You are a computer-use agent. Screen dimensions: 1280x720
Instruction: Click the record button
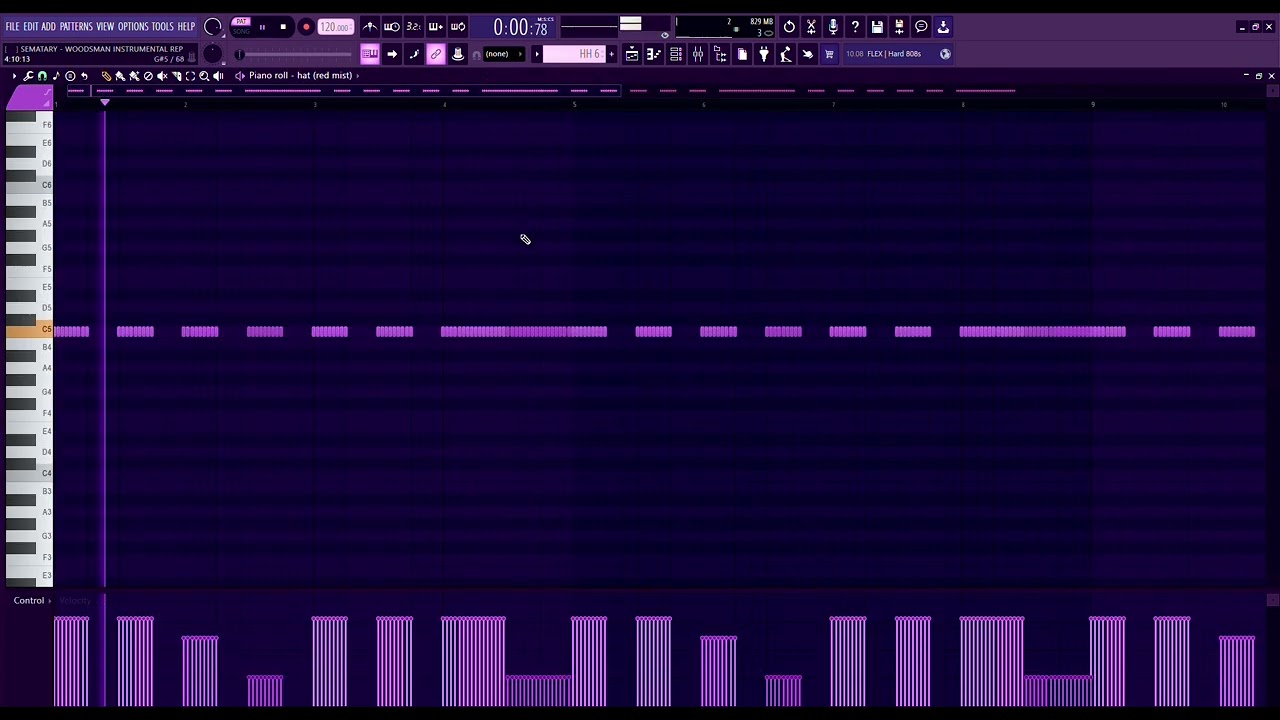[x=306, y=27]
